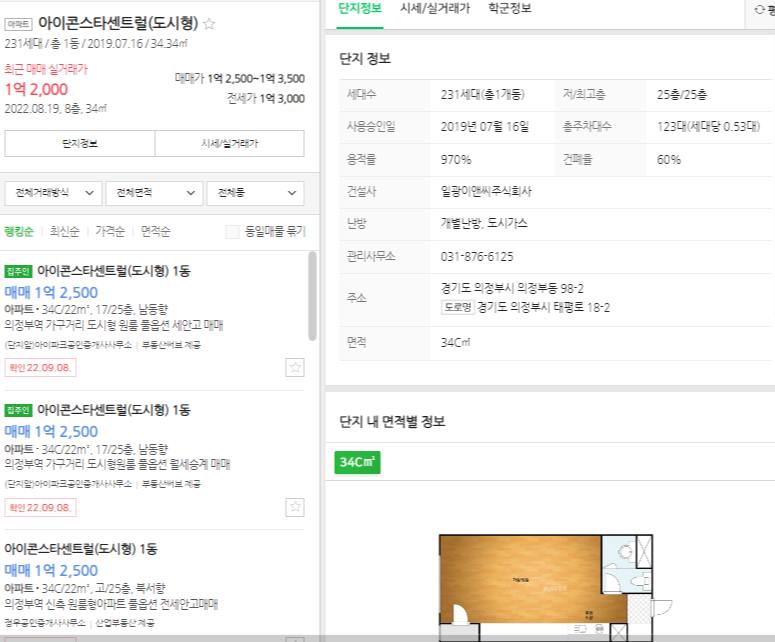Click the 단지정보 button in the left panel
The image size is (775, 642).
click(x=80, y=143)
